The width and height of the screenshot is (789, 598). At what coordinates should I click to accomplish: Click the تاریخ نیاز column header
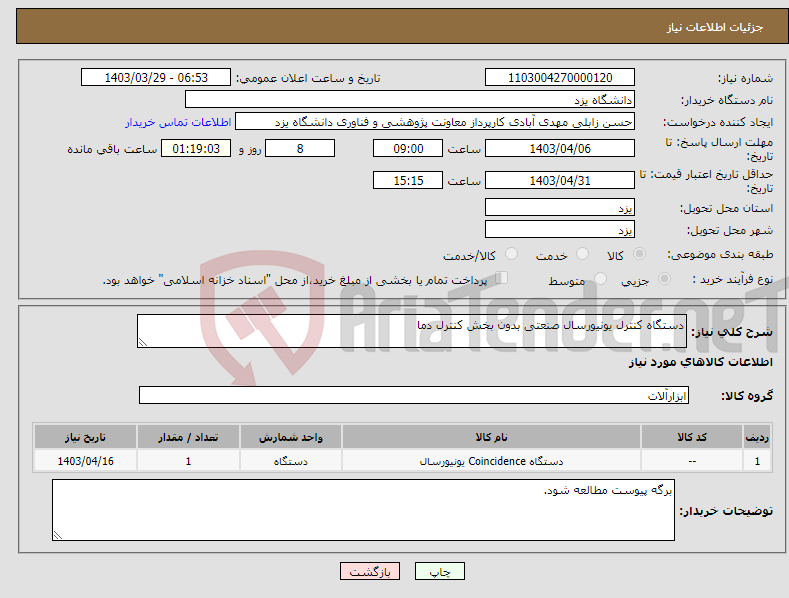point(86,437)
